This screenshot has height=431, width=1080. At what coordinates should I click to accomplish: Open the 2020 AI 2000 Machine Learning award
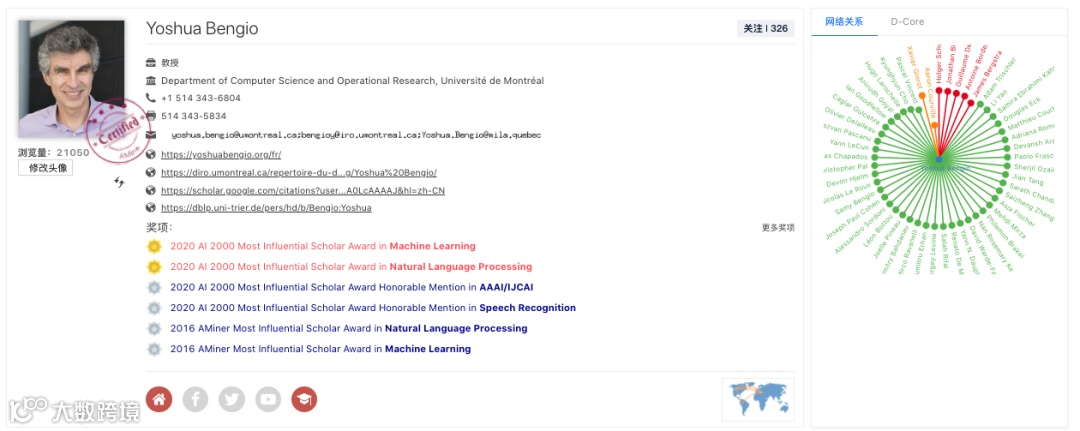point(323,246)
